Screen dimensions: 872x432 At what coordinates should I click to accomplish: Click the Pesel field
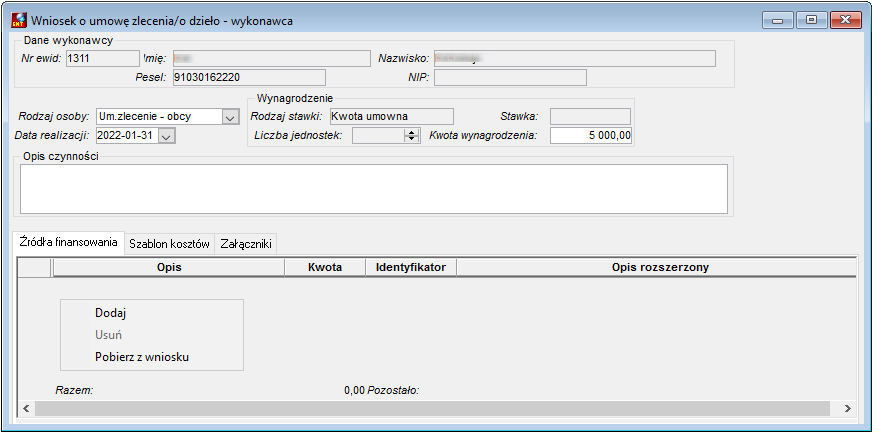tap(249, 78)
